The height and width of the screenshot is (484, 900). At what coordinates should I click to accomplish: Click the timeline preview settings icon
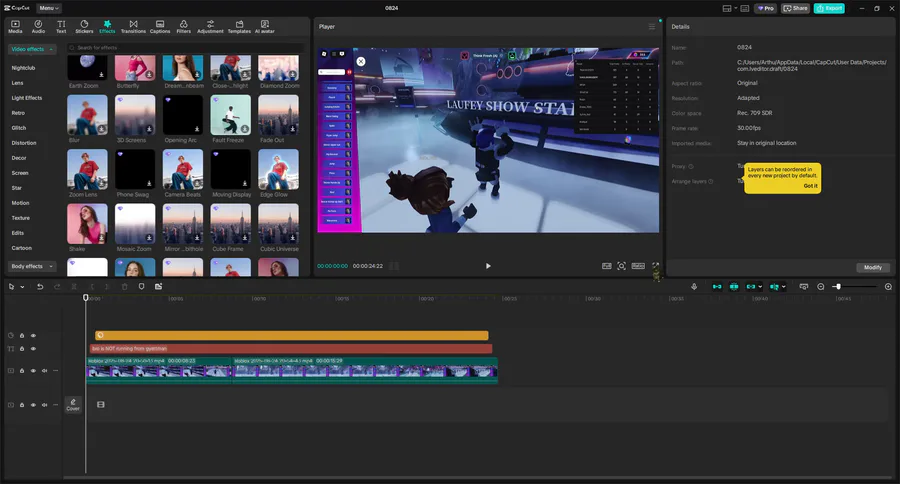click(x=804, y=286)
